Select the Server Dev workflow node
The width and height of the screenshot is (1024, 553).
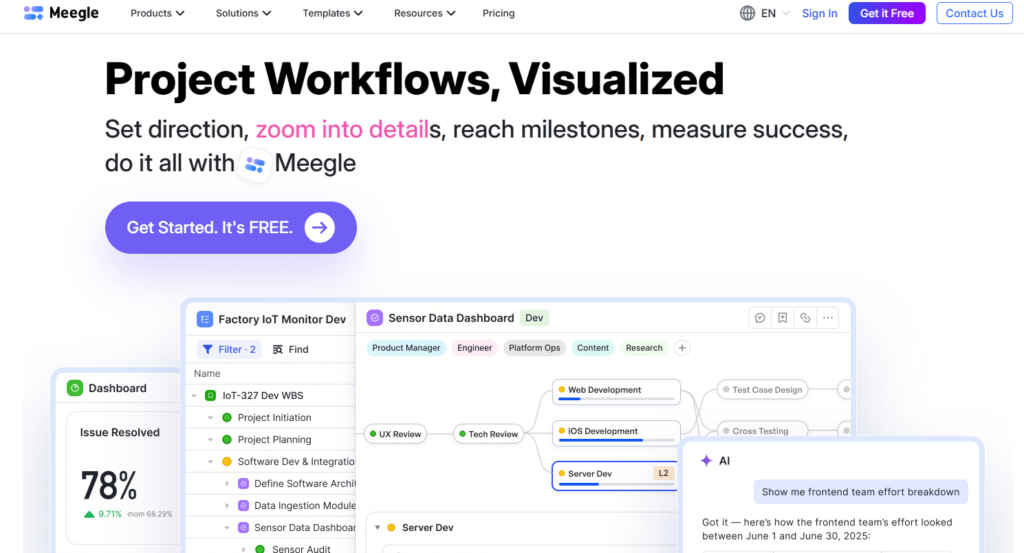(616, 475)
